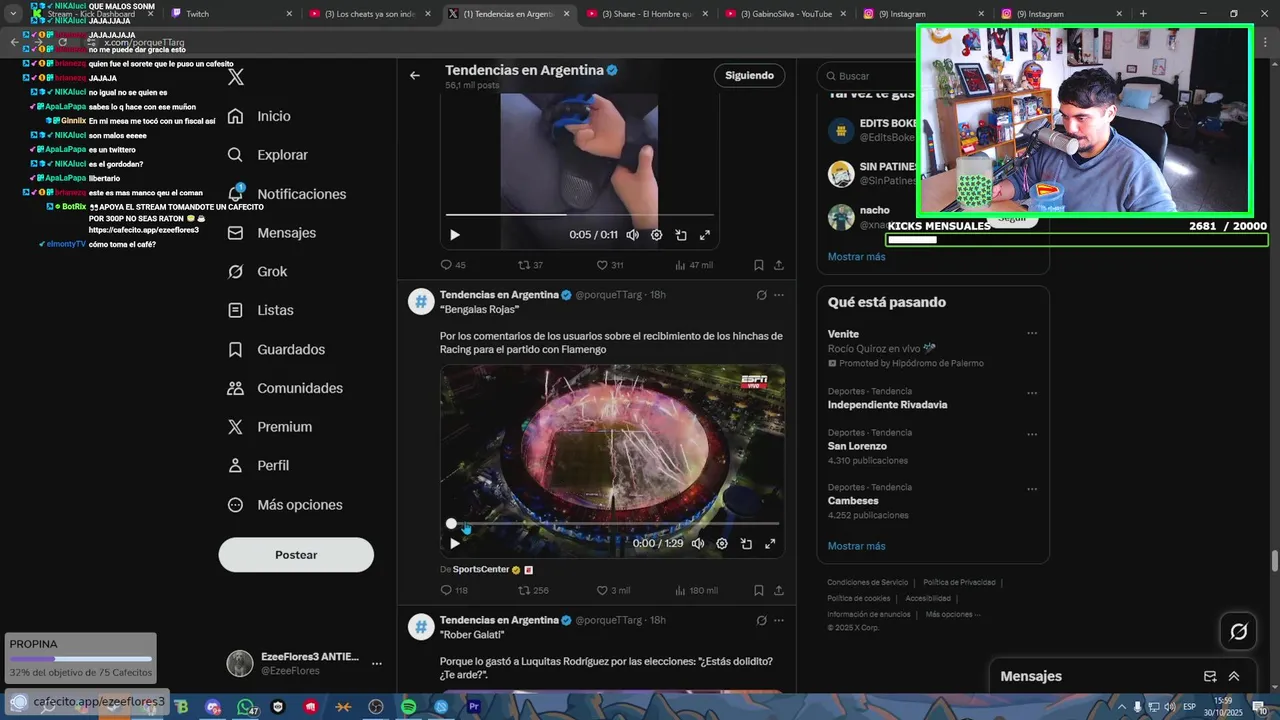Enter fullscreen on the stadium video

(770, 544)
